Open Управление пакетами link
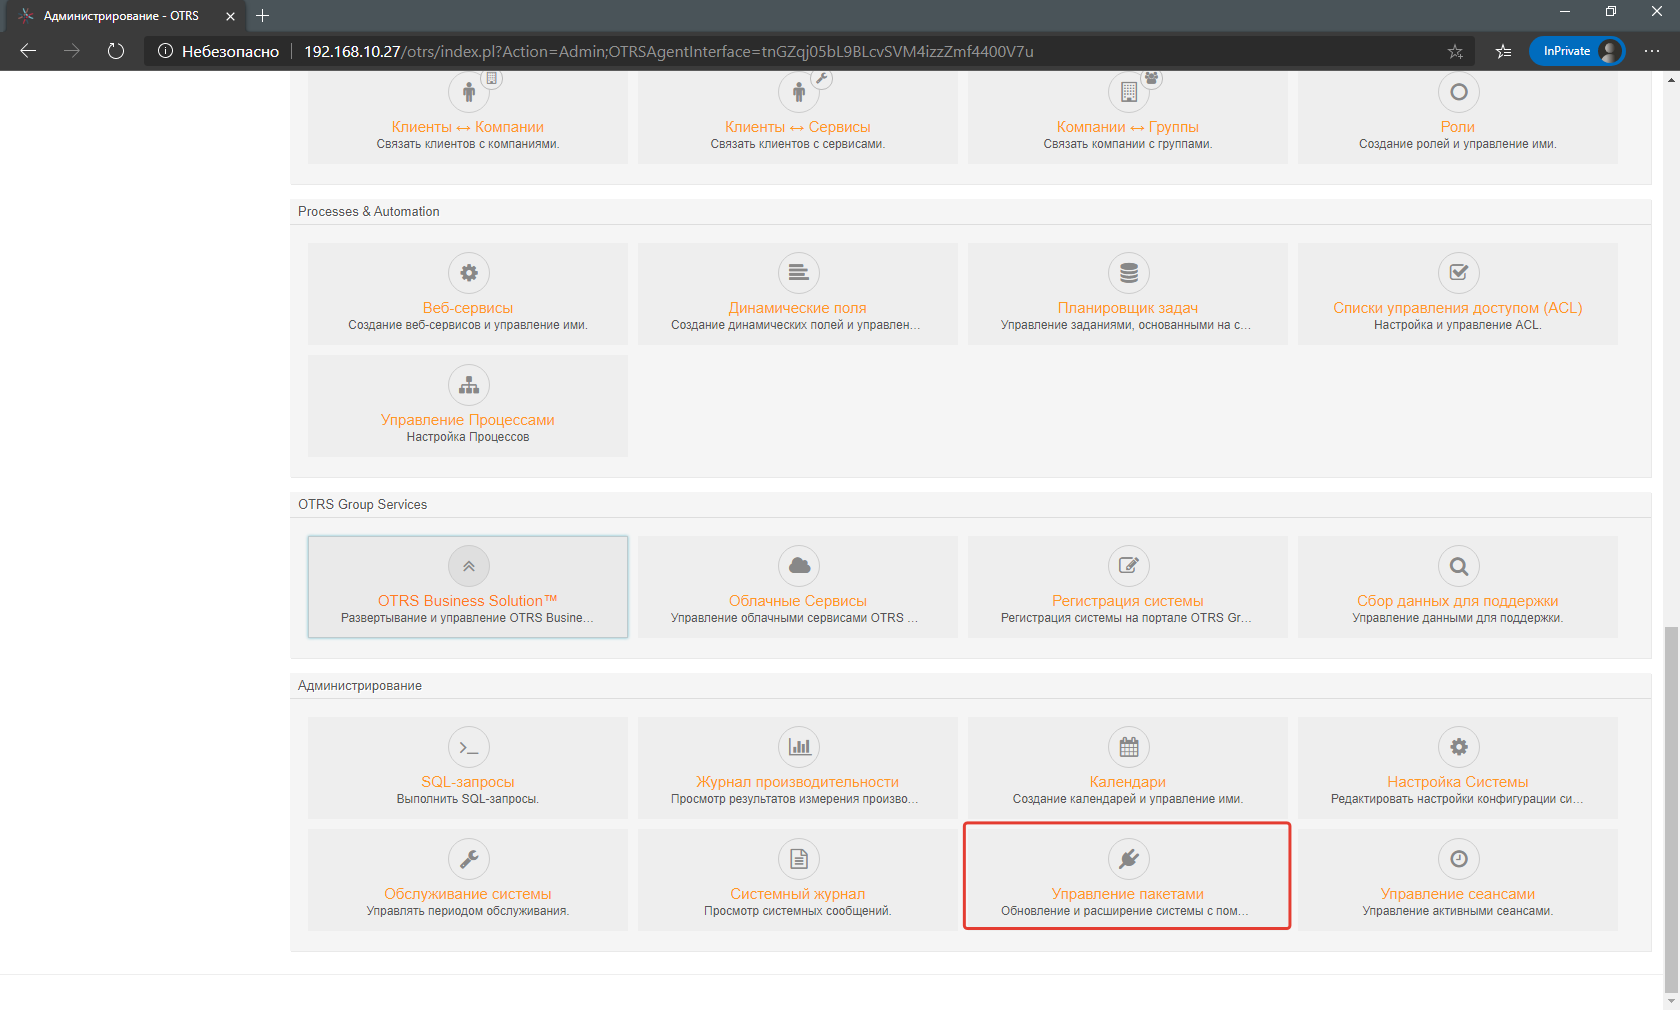This screenshot has height=1010, width=1680. coord(1128,894)
